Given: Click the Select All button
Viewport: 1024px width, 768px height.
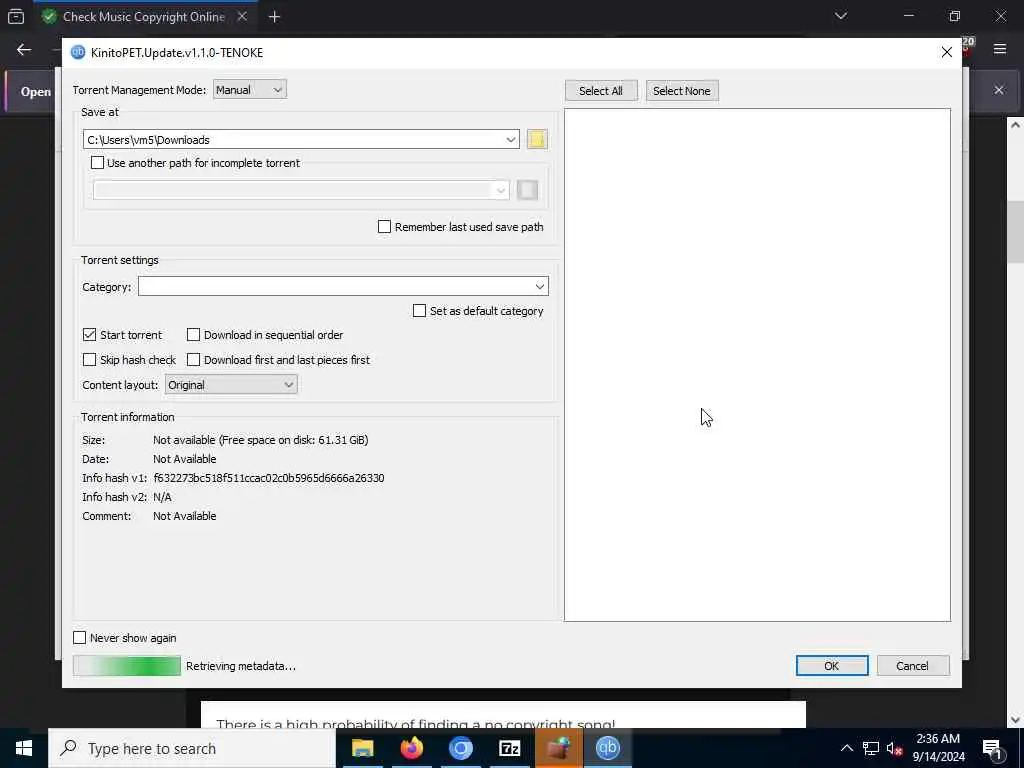Looking at the screenshot, I should coord(601,91).
